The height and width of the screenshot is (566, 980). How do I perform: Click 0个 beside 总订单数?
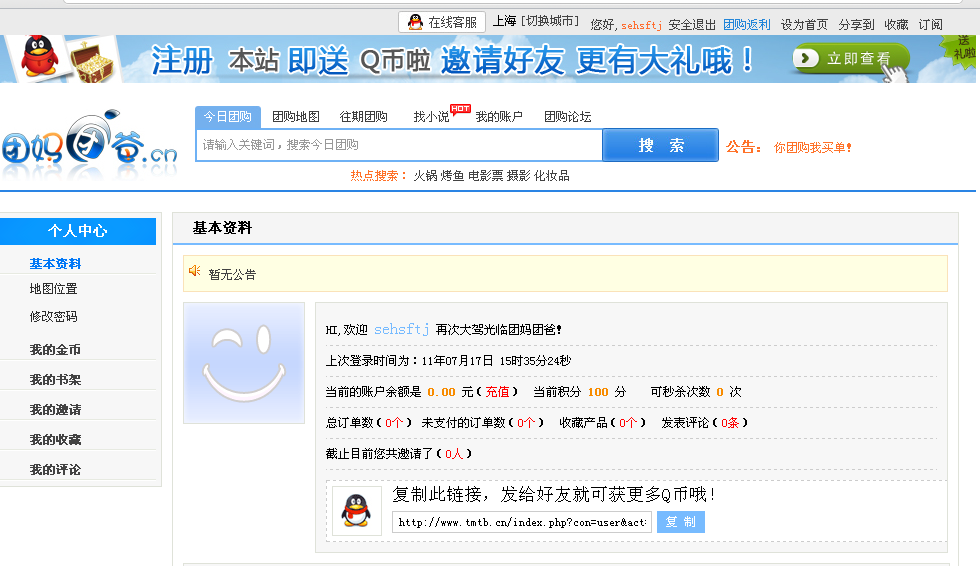(x=394, y=423)
